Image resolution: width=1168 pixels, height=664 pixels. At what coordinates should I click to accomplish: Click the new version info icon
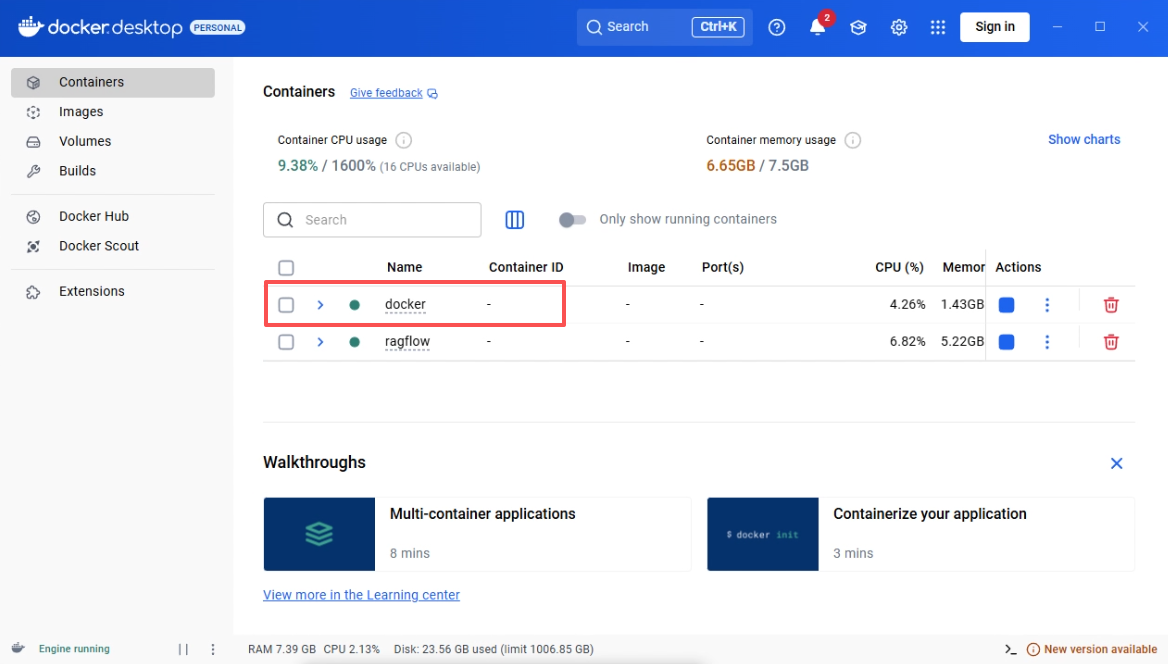(x=1033, y=649)
